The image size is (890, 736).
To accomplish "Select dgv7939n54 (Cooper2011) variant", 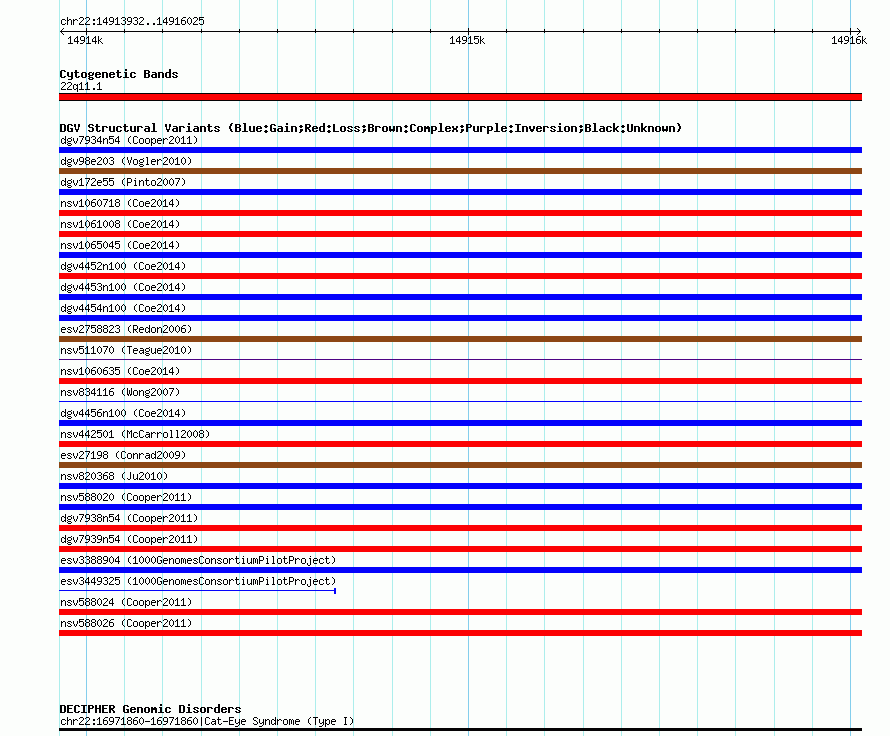I will (x=129, y=539).
